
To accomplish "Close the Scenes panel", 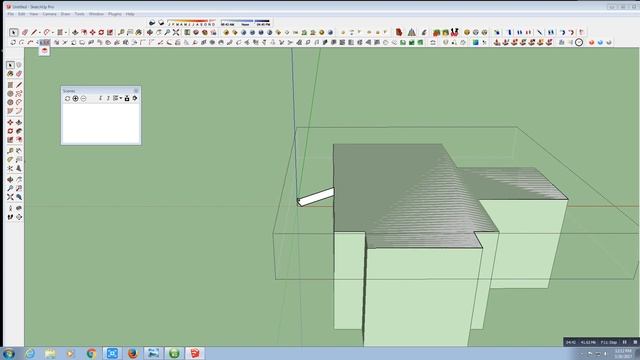I will (136, 91).
